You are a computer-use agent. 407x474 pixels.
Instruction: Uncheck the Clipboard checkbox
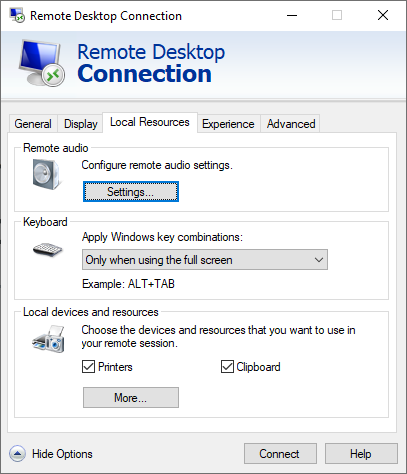tap(227, 367)
